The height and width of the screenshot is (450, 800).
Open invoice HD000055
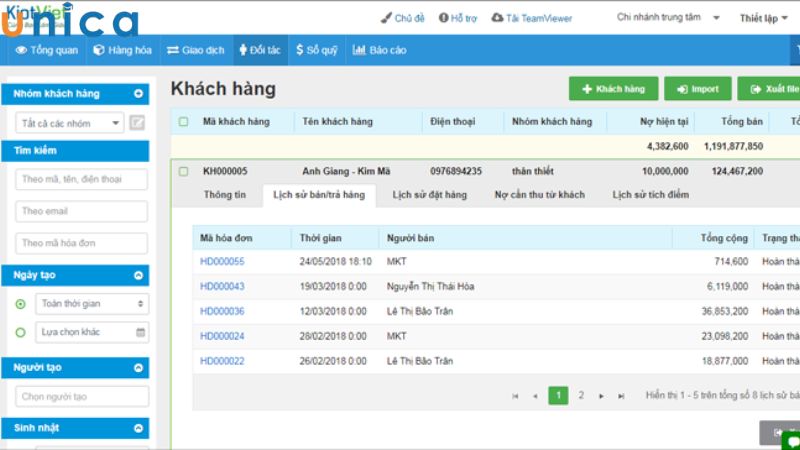(222, 261)
